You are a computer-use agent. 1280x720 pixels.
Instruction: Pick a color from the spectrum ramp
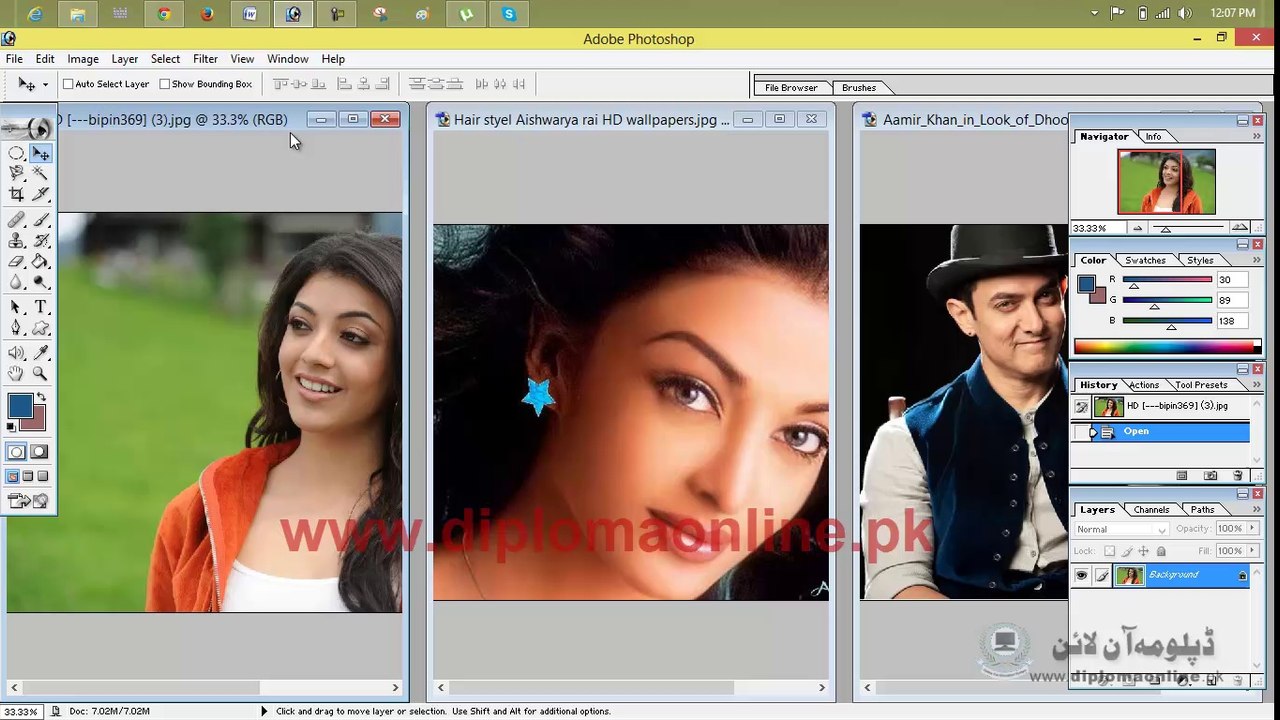[x=1167, y=347]
